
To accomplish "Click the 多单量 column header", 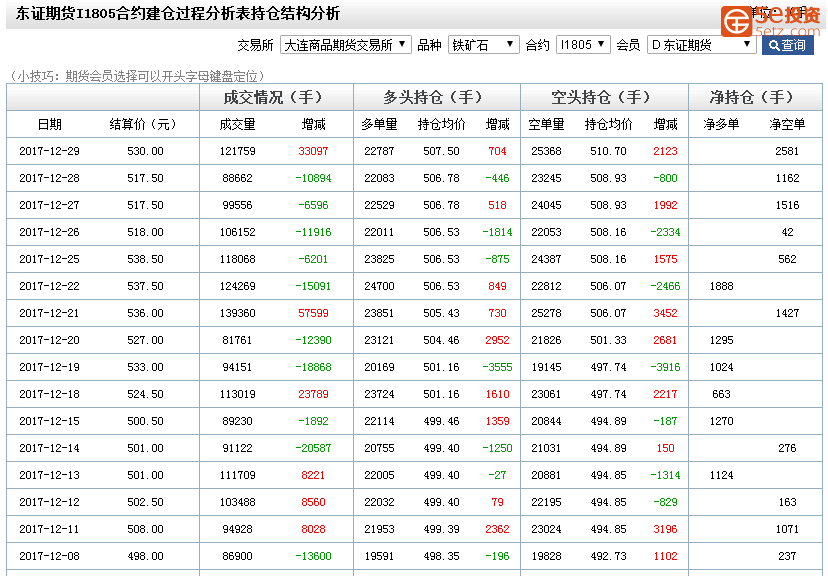I will tap(379, 125).
